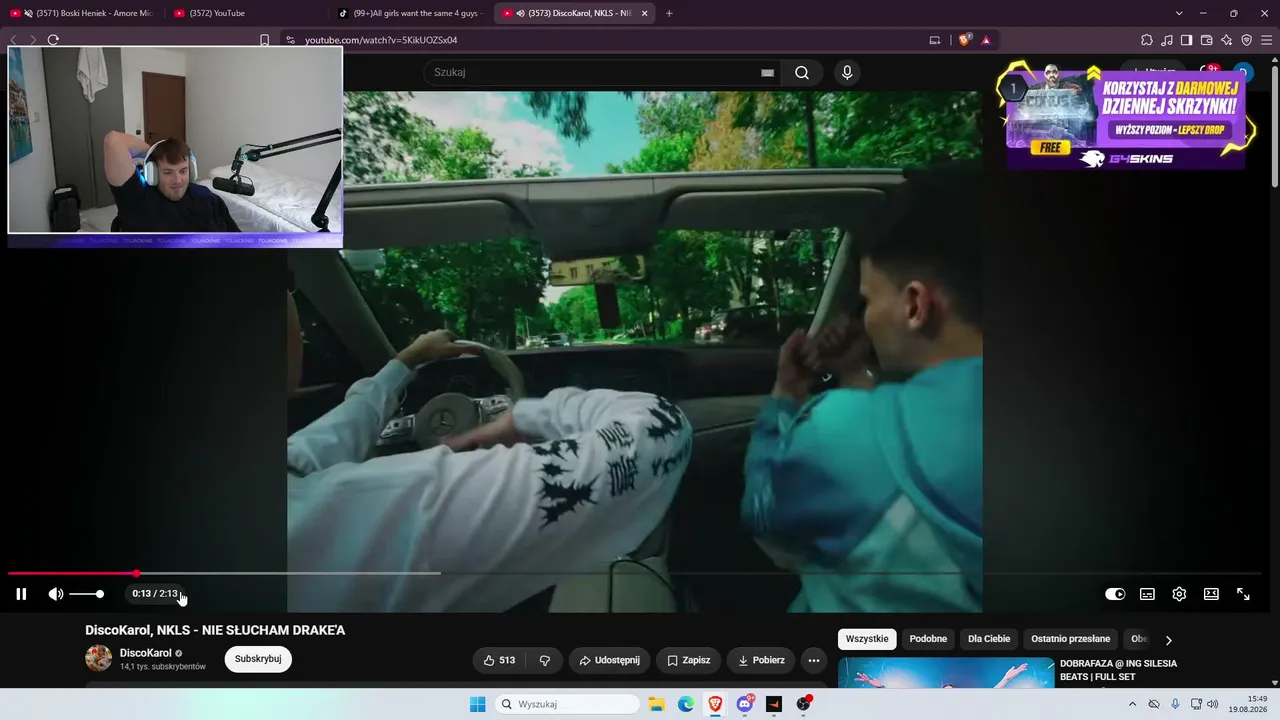Viewport: 1280px width, 720px height.
Task: Open the Brave Wallet icon
Action: 1206,40
